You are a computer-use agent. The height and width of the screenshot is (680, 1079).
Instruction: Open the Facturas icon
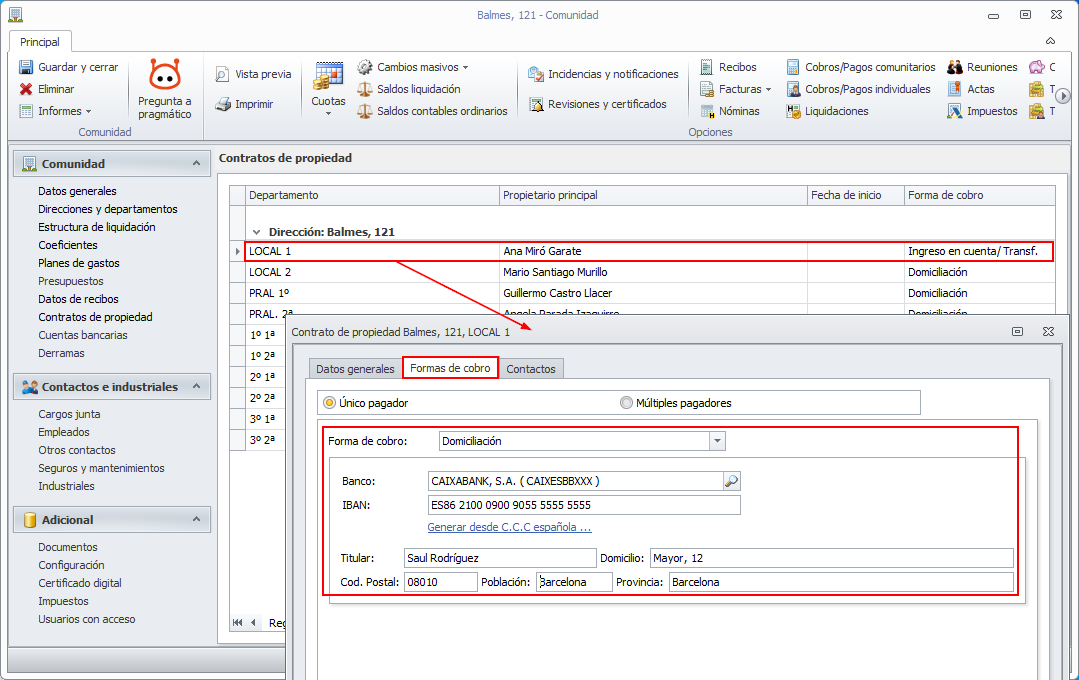[707, 89]
